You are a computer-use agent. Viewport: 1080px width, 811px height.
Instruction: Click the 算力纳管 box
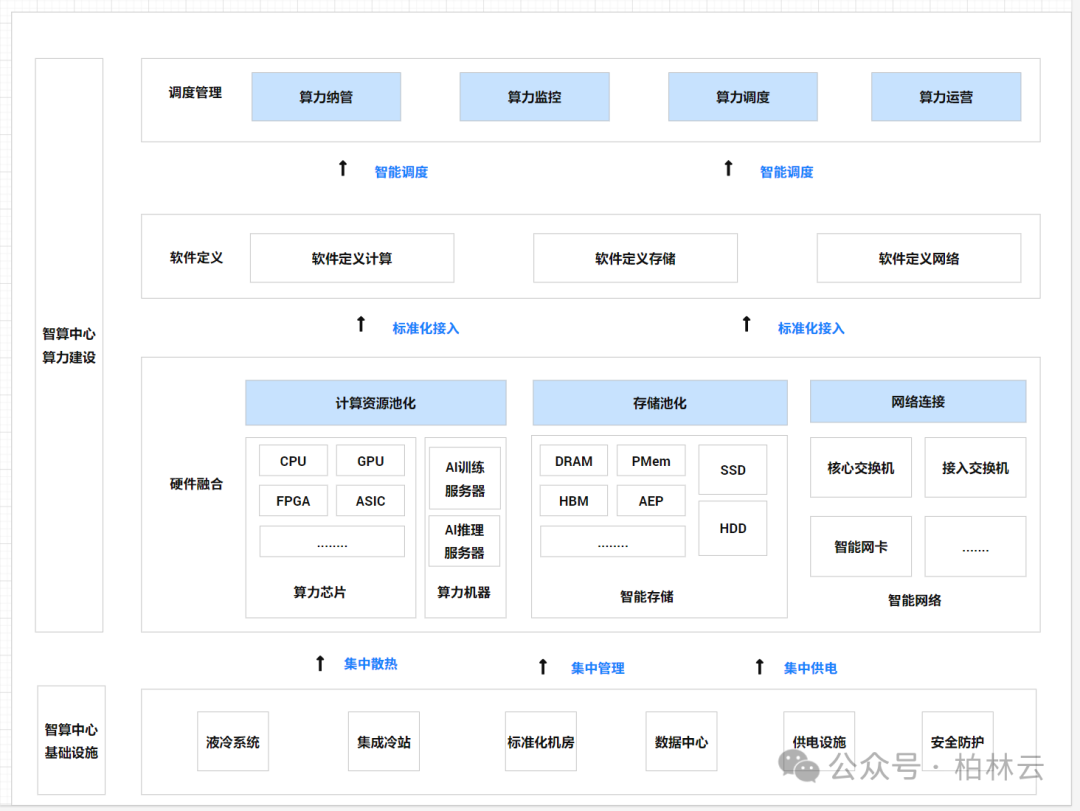coord(325,97)
